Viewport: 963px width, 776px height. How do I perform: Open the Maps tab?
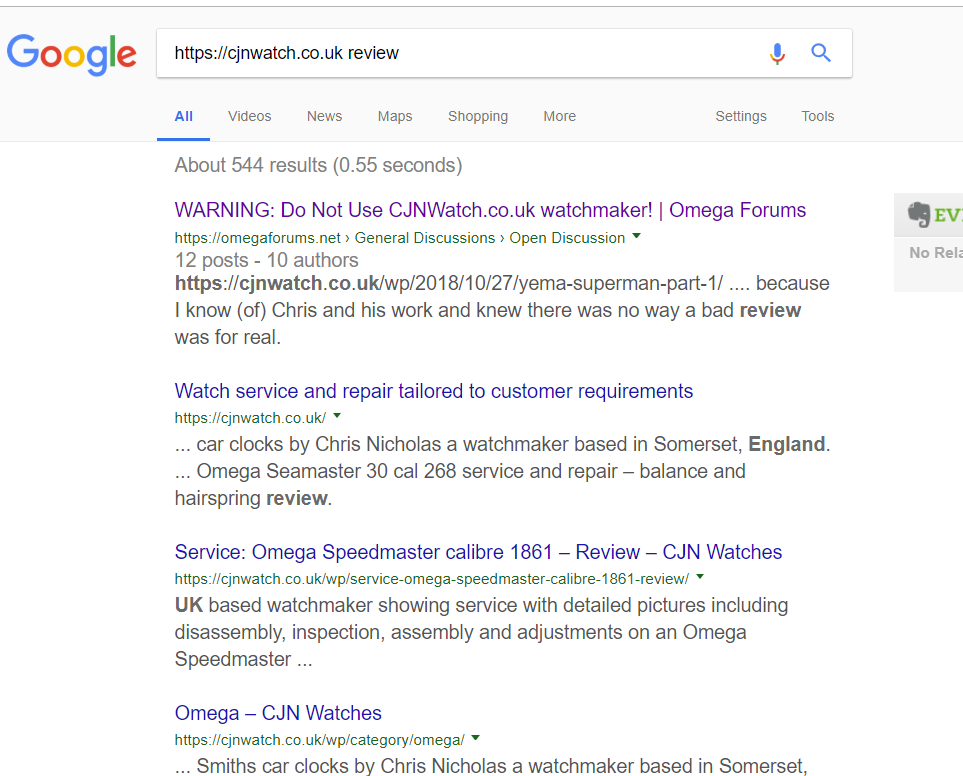pyautogui.click(x=395, y=116)
